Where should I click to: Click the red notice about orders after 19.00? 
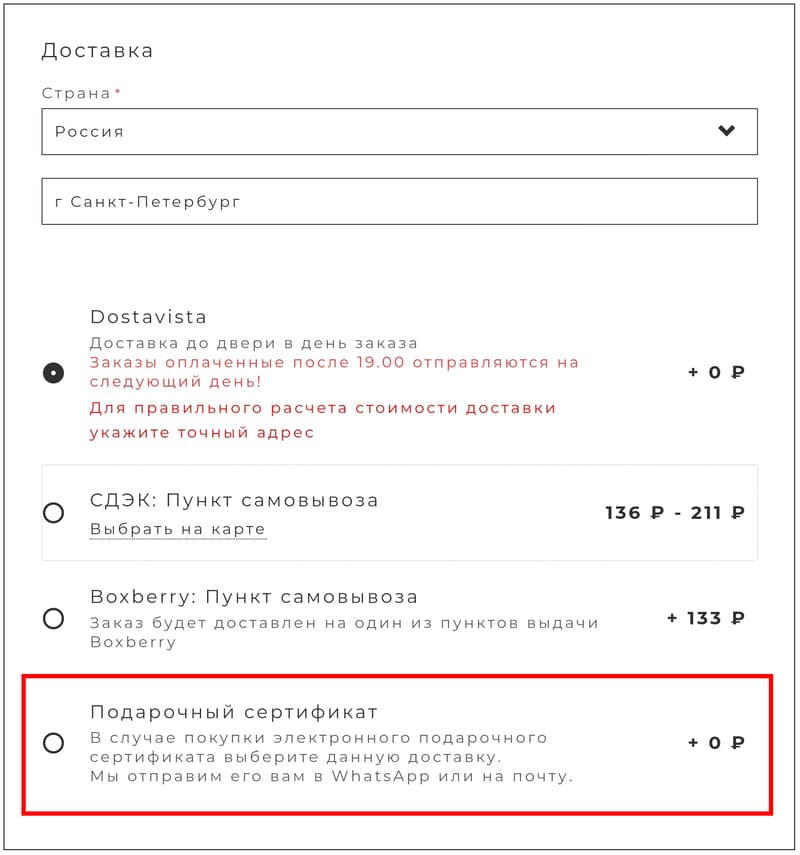pyautogui.click(x=334, y=372)
